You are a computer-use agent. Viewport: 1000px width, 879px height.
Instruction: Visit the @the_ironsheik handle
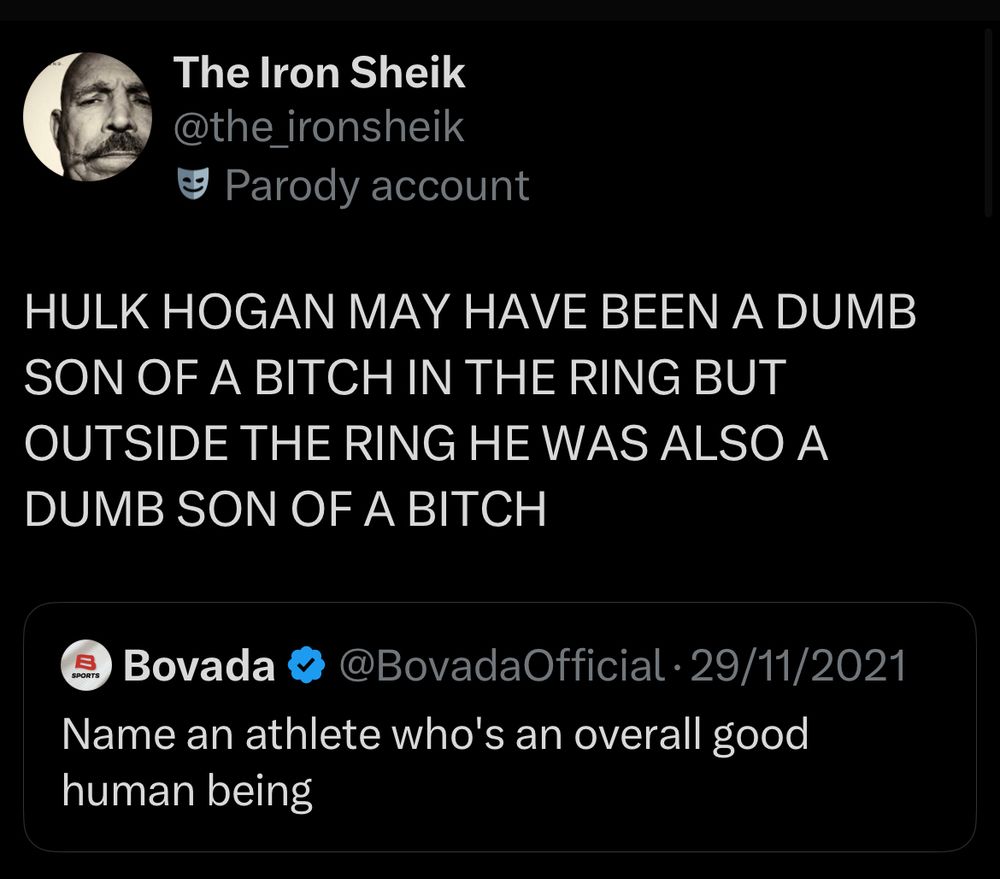(319, 128)
